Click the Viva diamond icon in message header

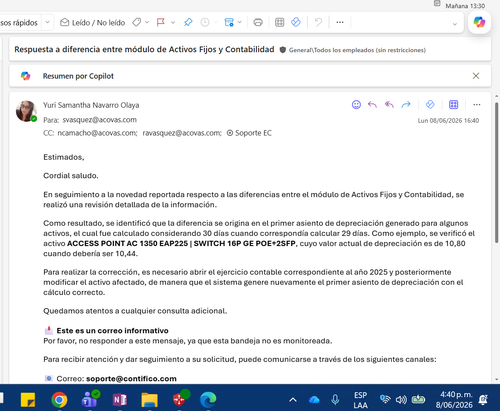pos(430,105)
